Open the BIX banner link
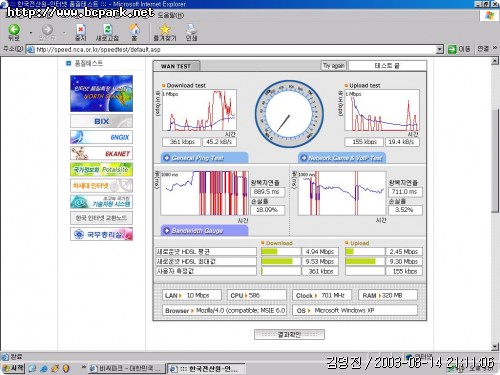Viewport: 500px width, 375px height. pyautogui.click(x=101, y=121)
